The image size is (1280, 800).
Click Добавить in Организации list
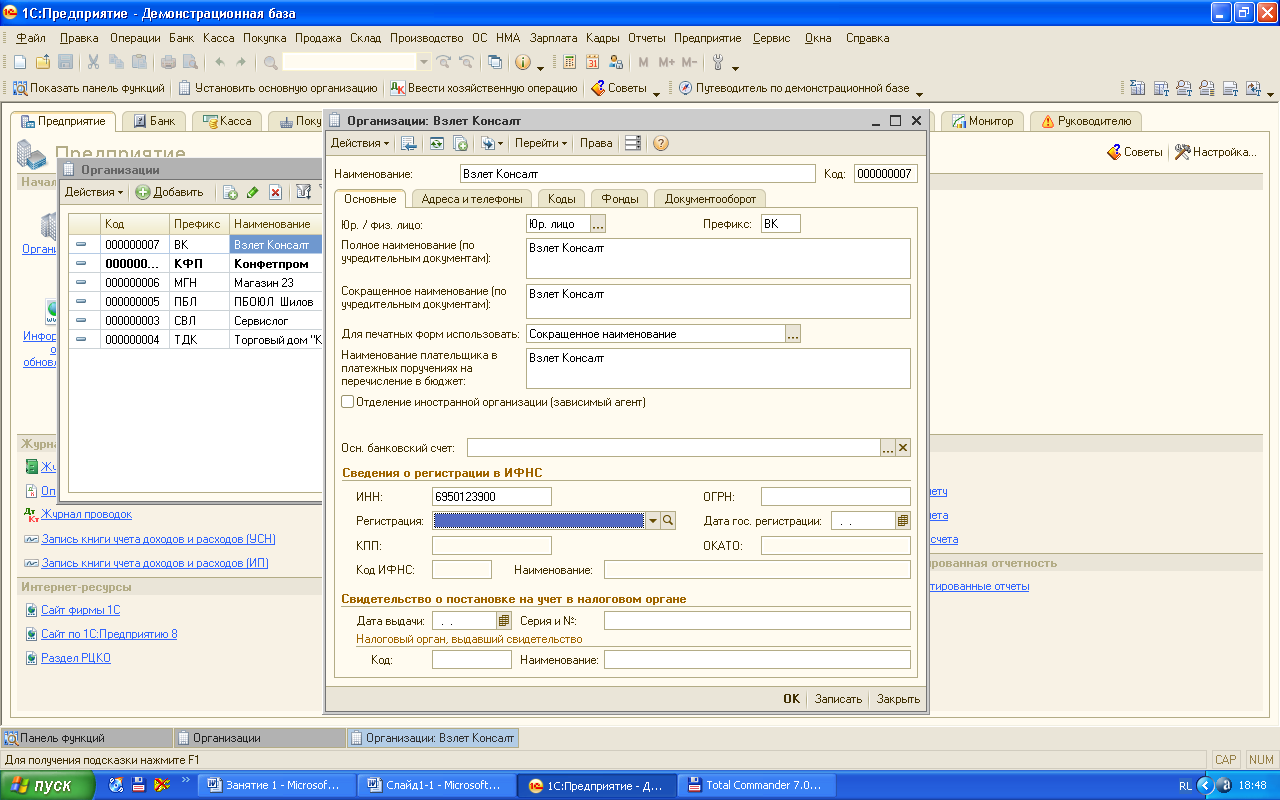(170, 192)
